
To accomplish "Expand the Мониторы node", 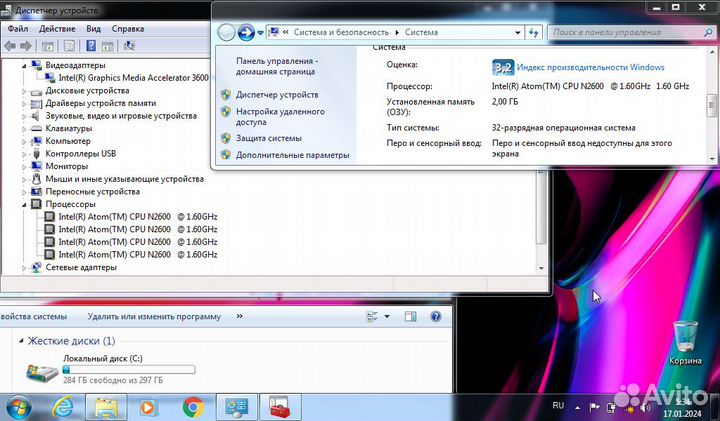I will click(x=24, y=167).
